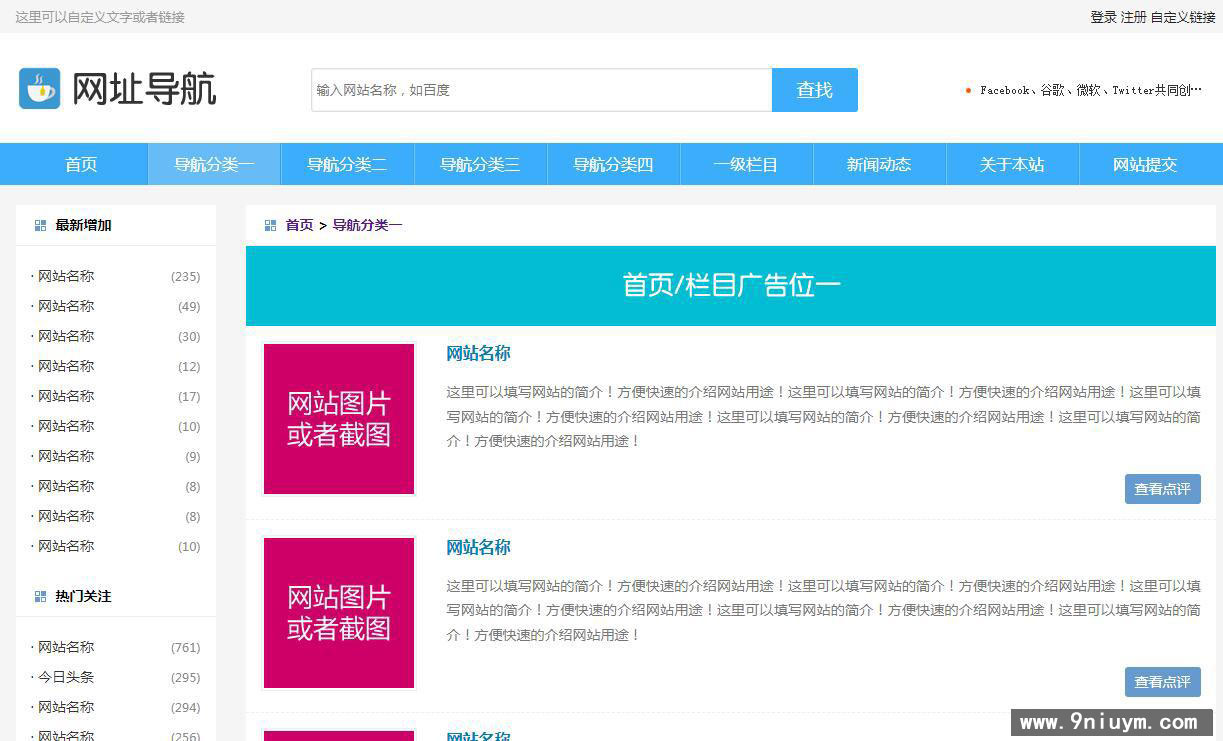1223x741 pixels.
Task: Click the coffee cup logo icon
Action: tap(39, 88)
